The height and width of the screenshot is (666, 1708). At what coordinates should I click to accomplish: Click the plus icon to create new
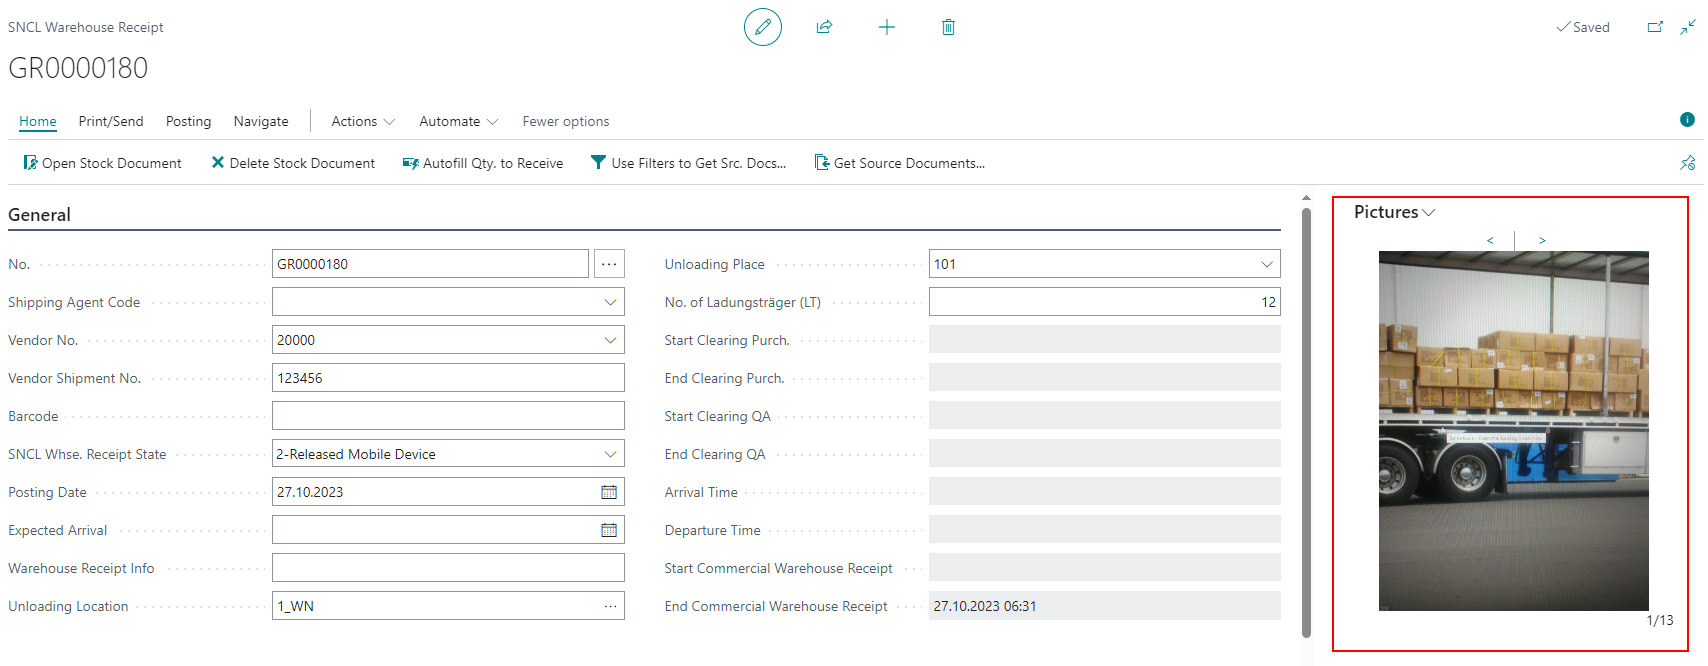(x=886, y=27)
